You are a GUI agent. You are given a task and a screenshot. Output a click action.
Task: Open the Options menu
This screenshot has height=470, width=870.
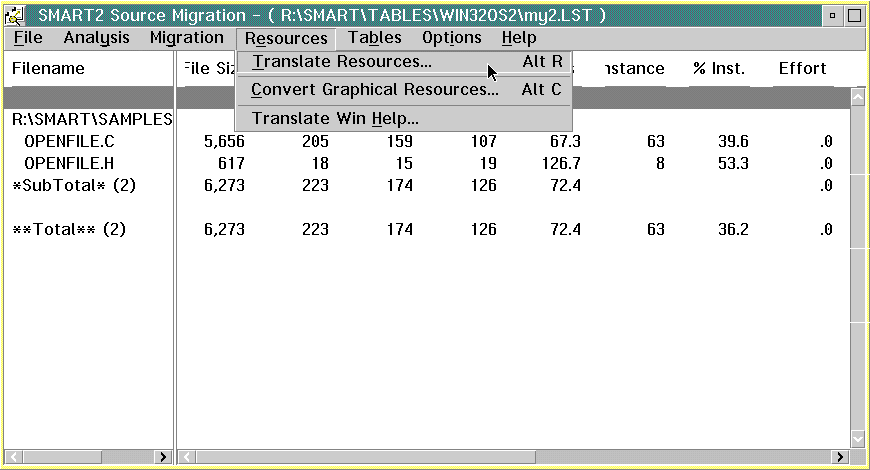coord(451,38)
